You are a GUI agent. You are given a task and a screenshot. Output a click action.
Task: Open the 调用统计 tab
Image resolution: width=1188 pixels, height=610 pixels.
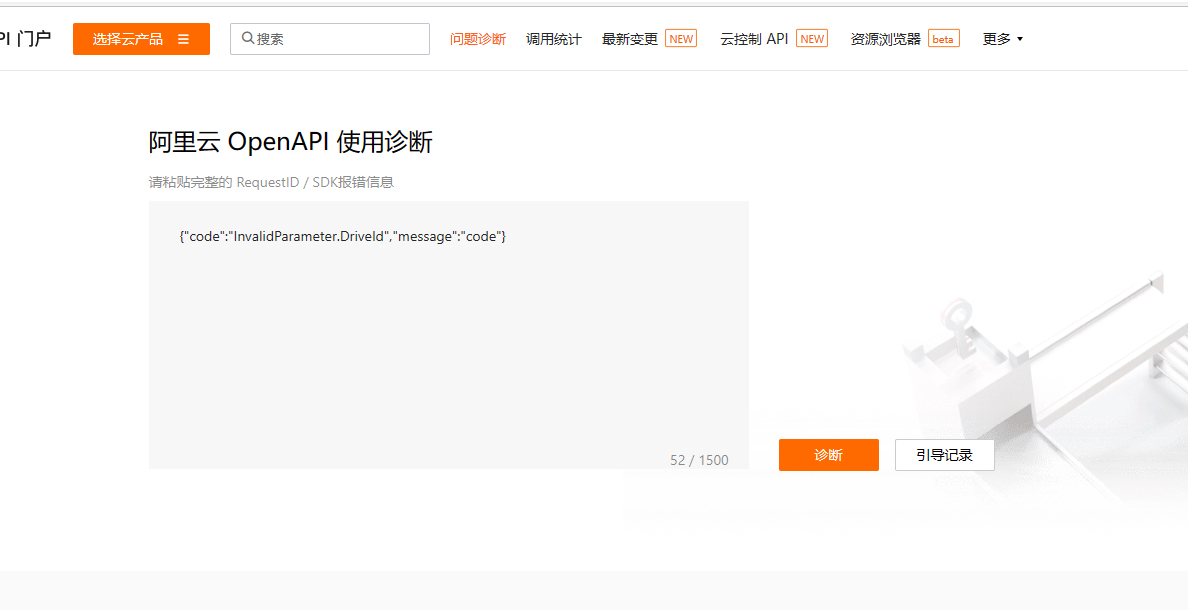(553, 39)
